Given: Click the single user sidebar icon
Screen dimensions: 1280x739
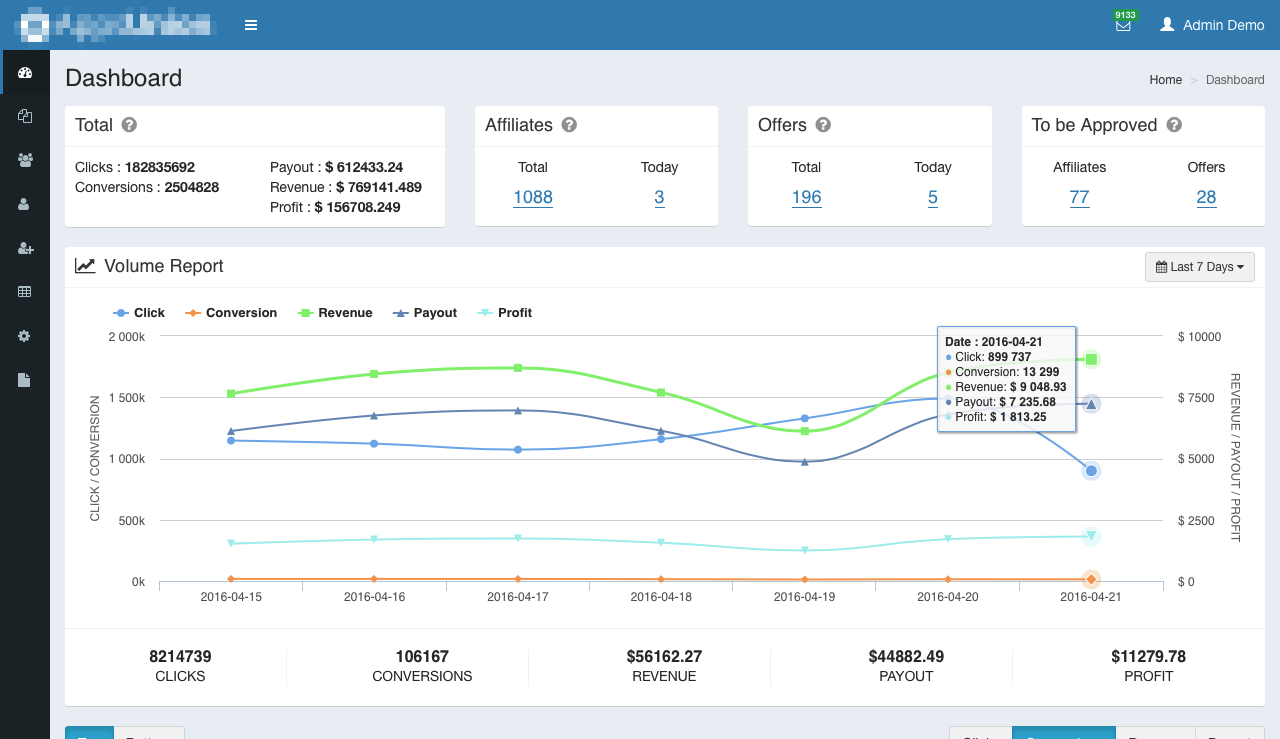Looking at the screenshot, I should pos(25,204).
